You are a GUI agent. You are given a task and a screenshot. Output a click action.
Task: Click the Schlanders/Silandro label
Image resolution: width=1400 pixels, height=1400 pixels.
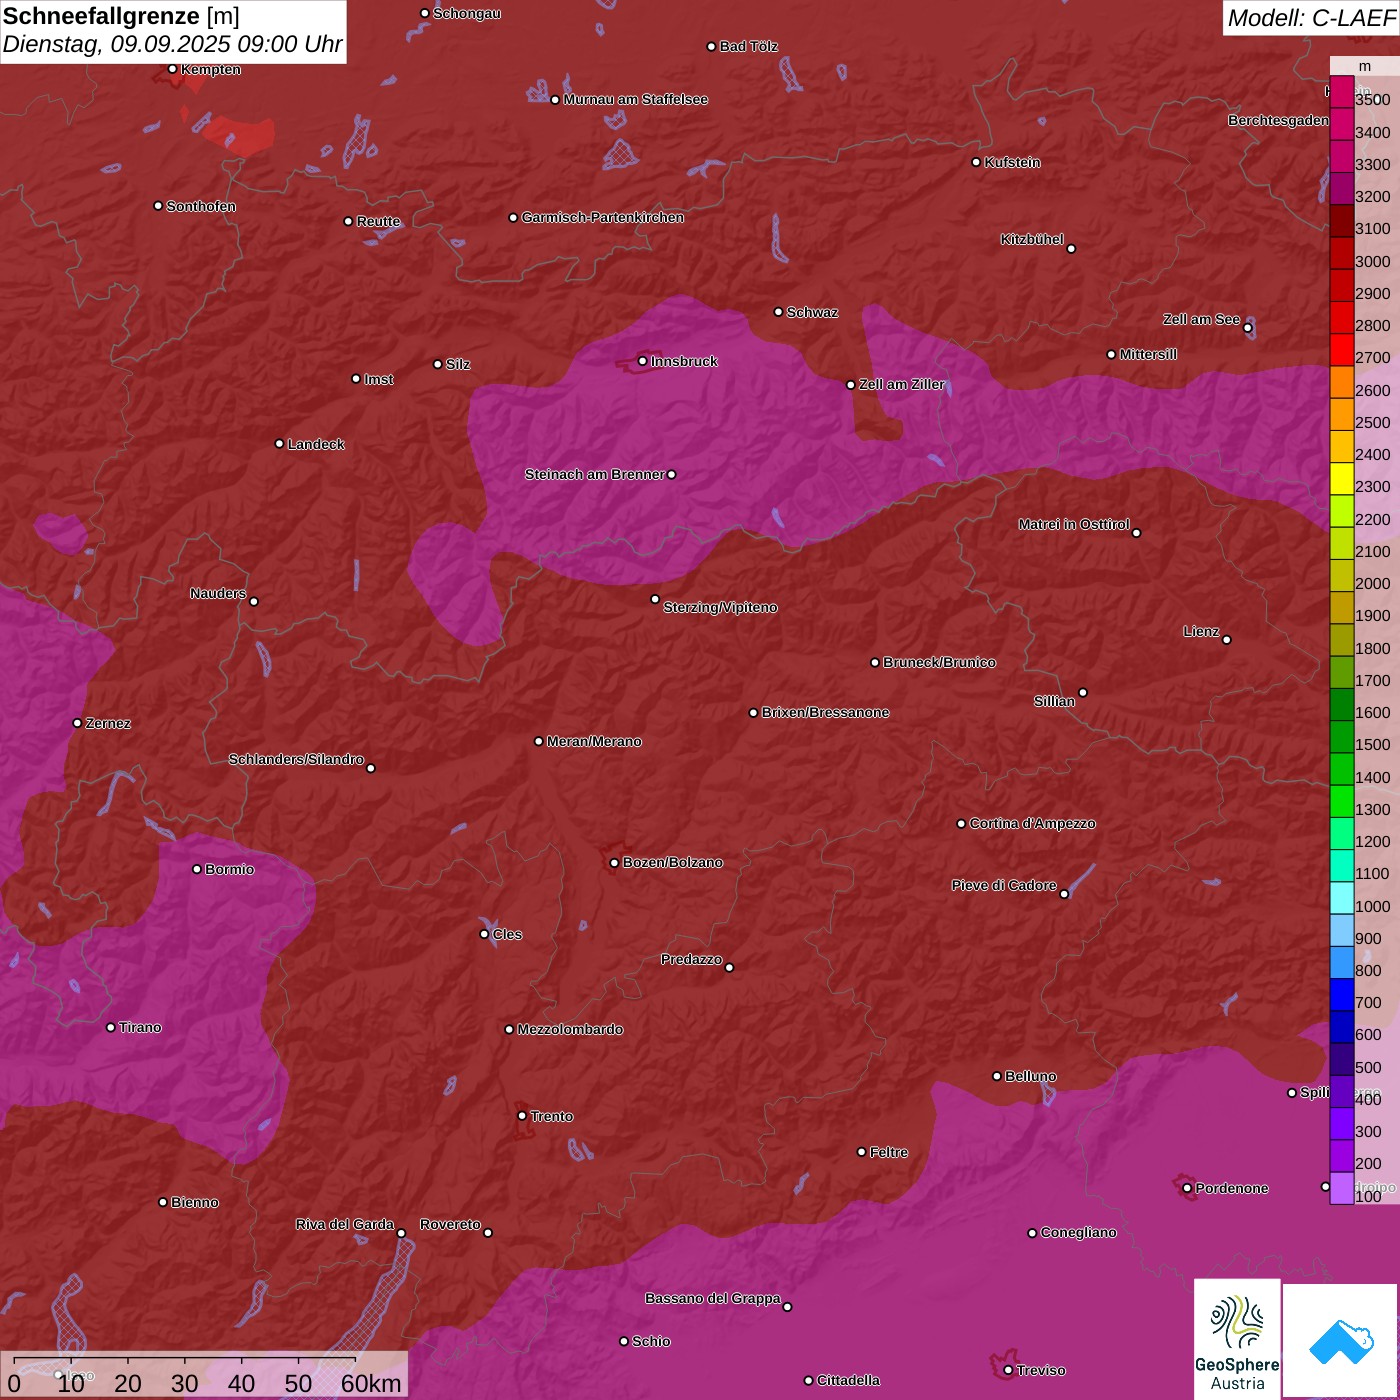coord(296,759)
